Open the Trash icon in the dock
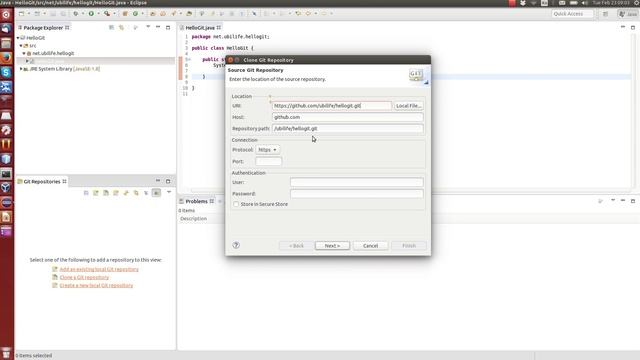The height and width of the screenshot is (360, 640). click(x=6, y=353)
